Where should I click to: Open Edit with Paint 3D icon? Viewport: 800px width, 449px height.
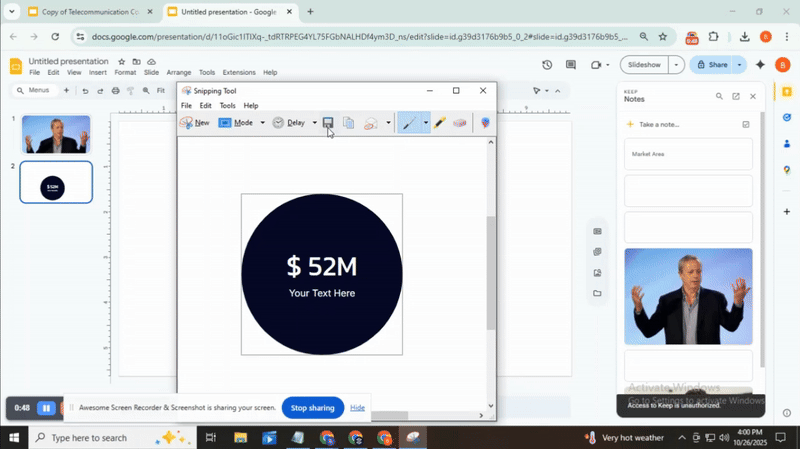(x=486, y=123)
